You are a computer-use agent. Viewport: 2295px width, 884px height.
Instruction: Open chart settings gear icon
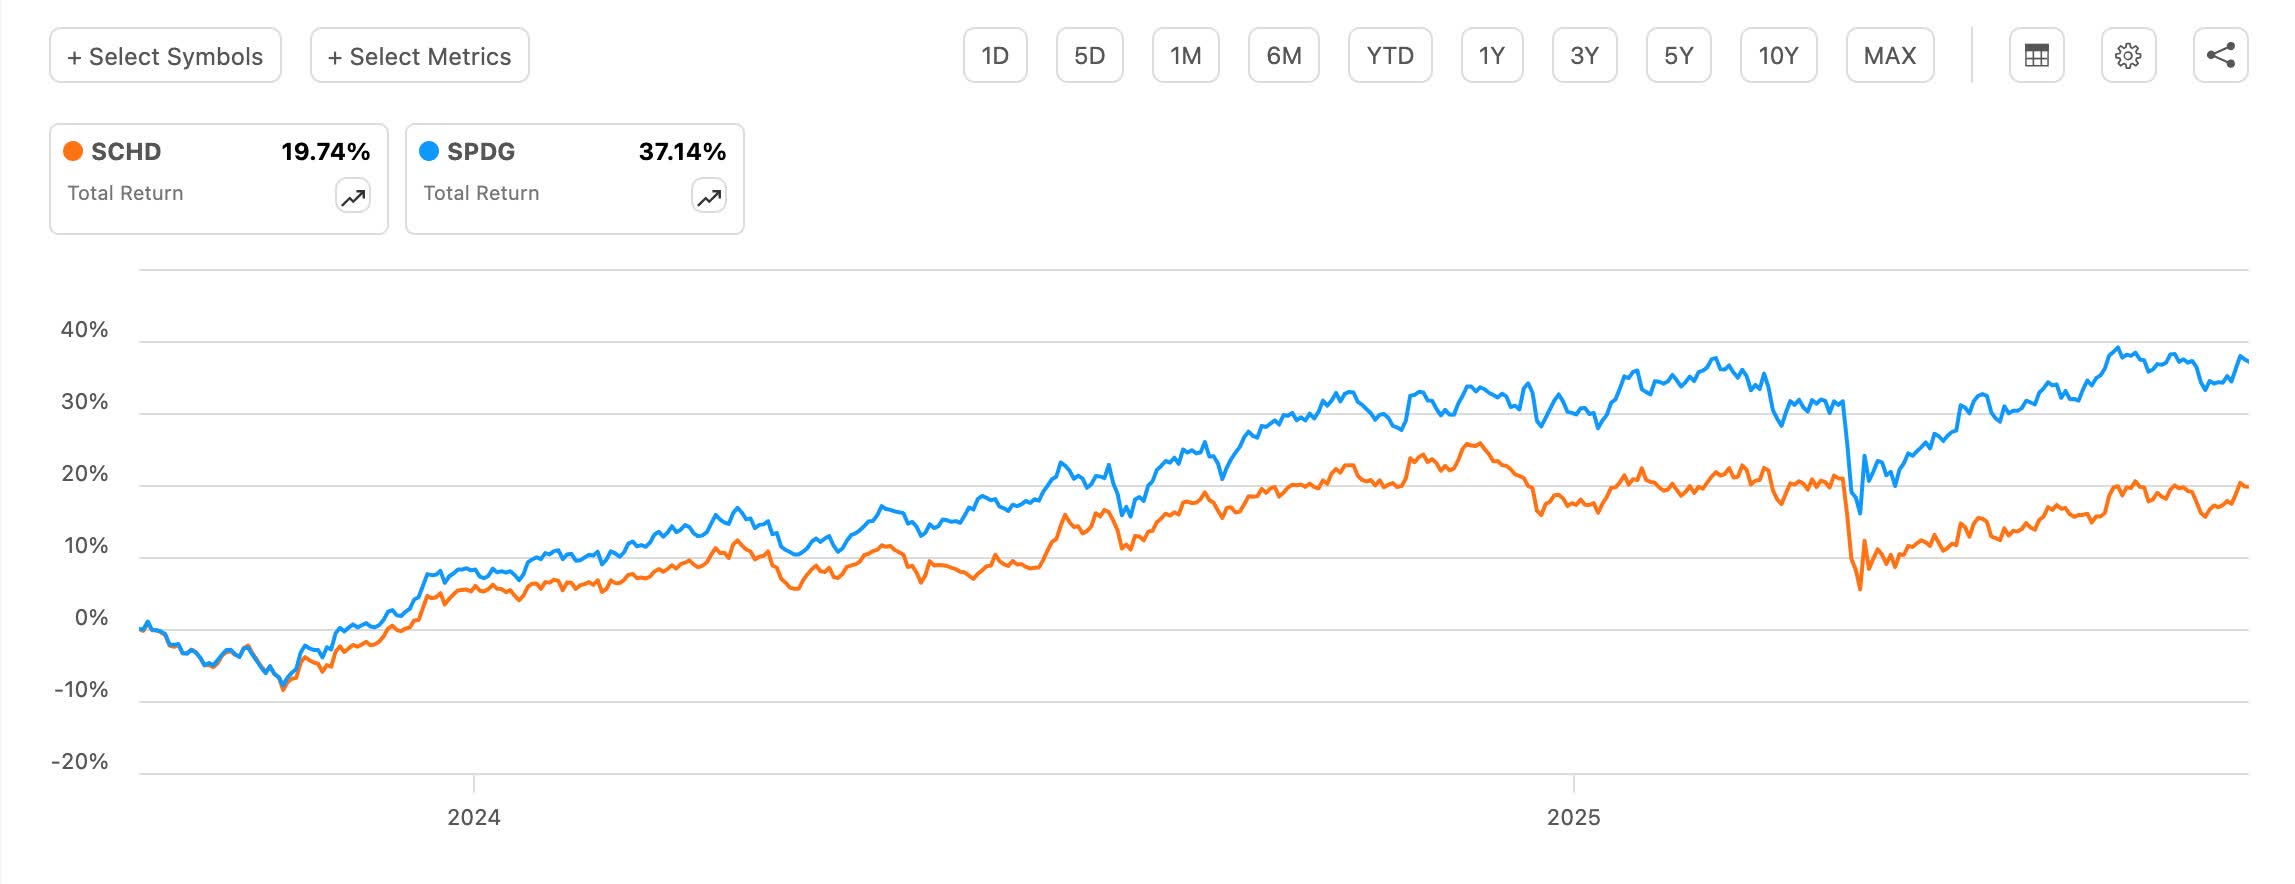(2128, 55)
